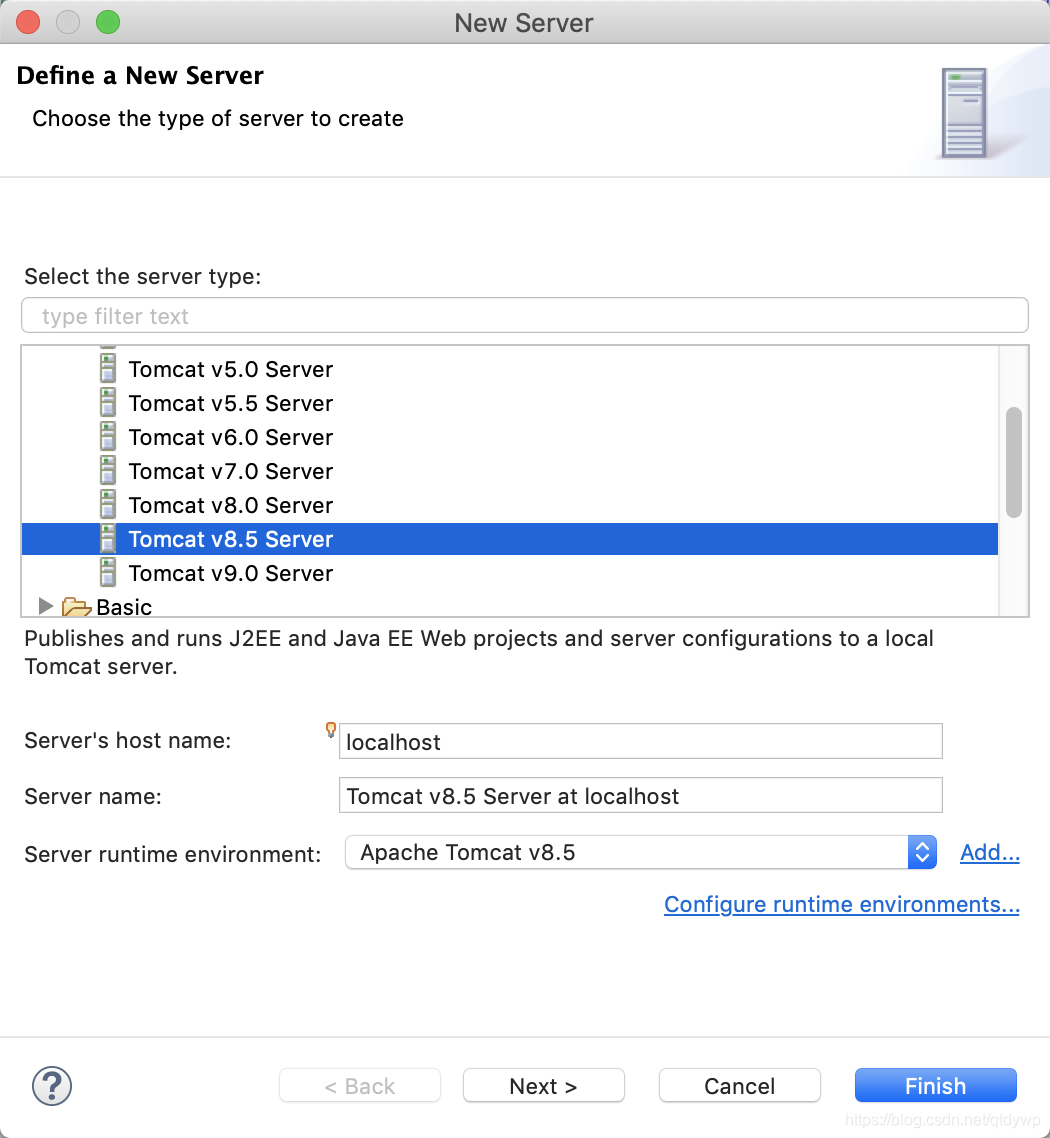This screenshot has height=1138, width=1050.
Task: Click the Tomcat v6.0 Server icon
Action: click(107, 437)
